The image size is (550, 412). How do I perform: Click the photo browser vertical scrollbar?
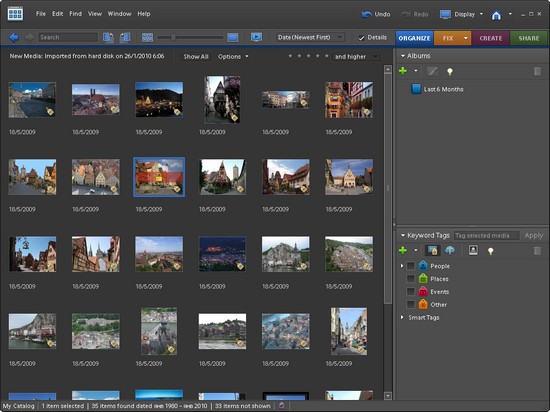point(388,188)
